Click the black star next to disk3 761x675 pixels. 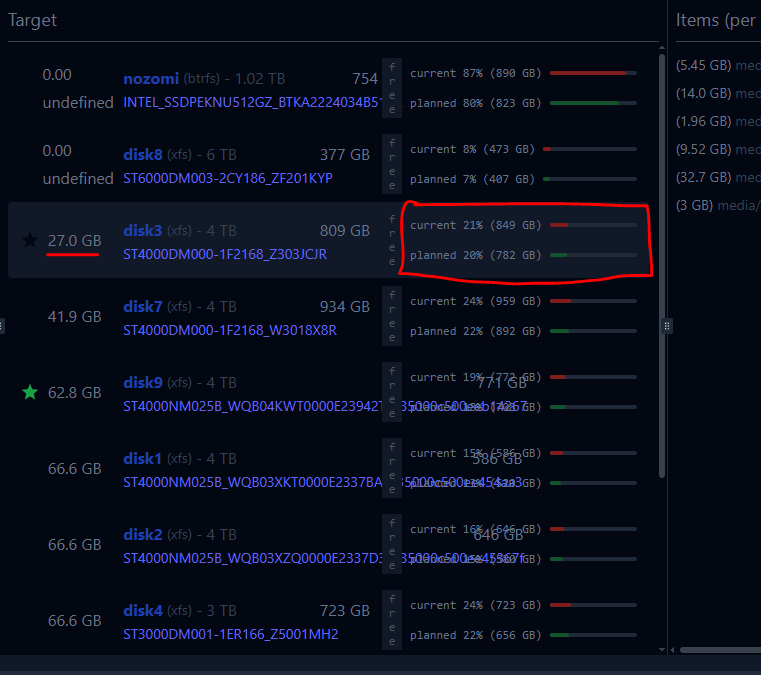[x=30, y=240]
